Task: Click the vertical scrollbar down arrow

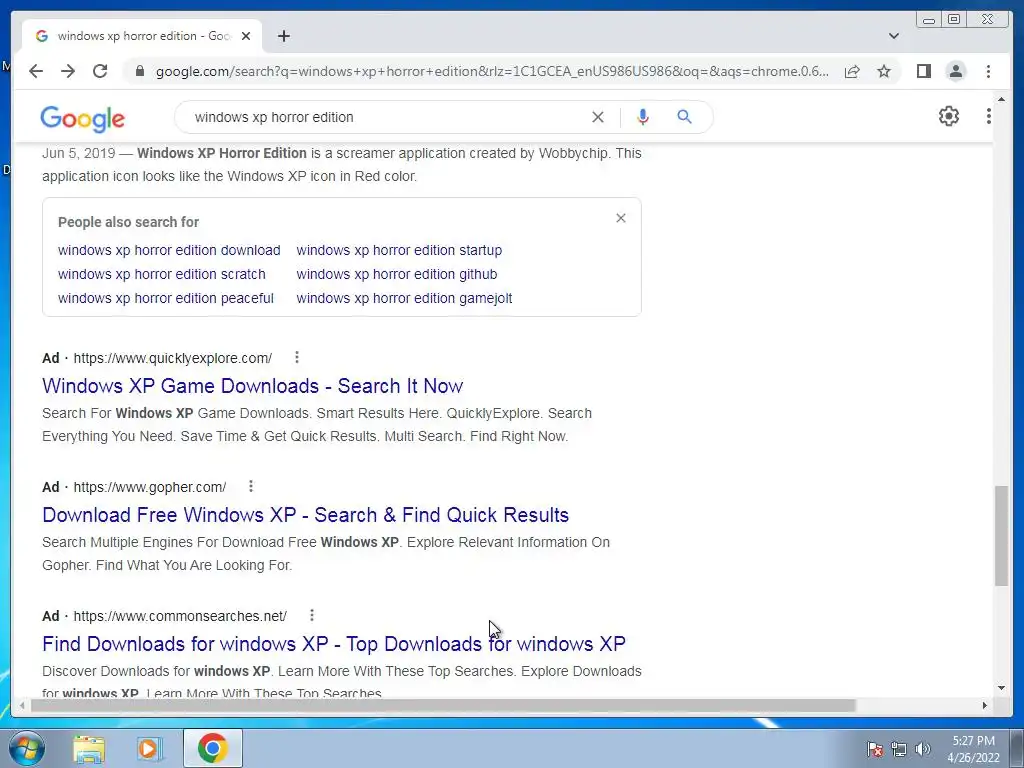Action: pyautogui.click(x=1001, y=688)
